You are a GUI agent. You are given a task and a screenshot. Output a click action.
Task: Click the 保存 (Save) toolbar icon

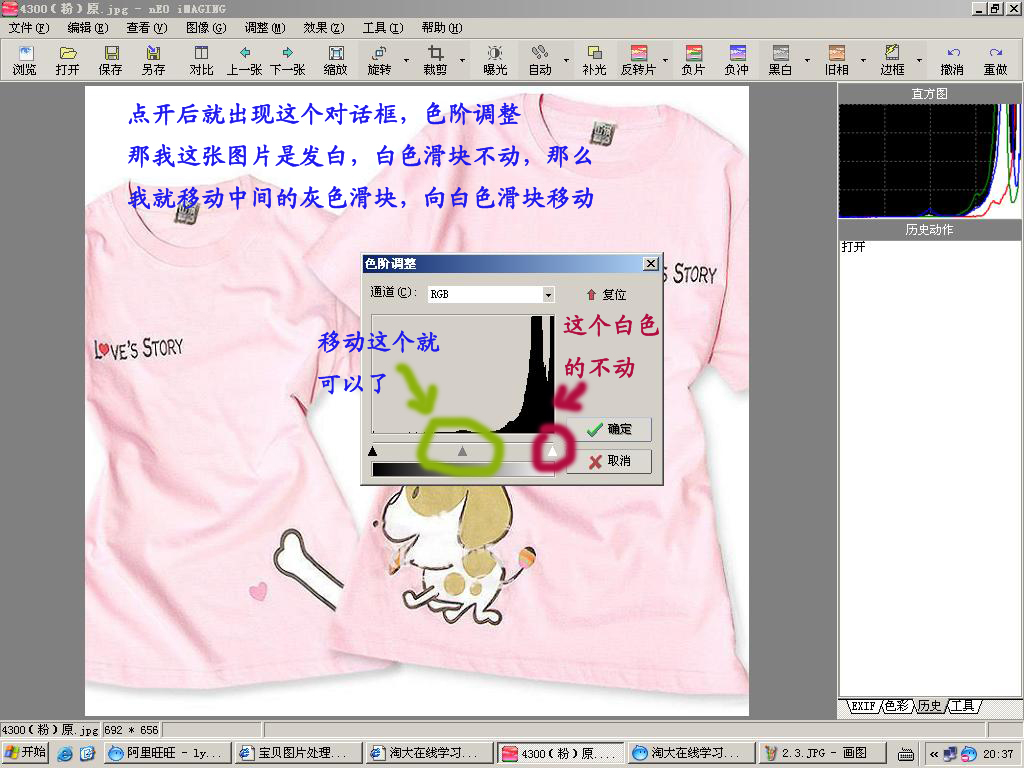point(110,60)
